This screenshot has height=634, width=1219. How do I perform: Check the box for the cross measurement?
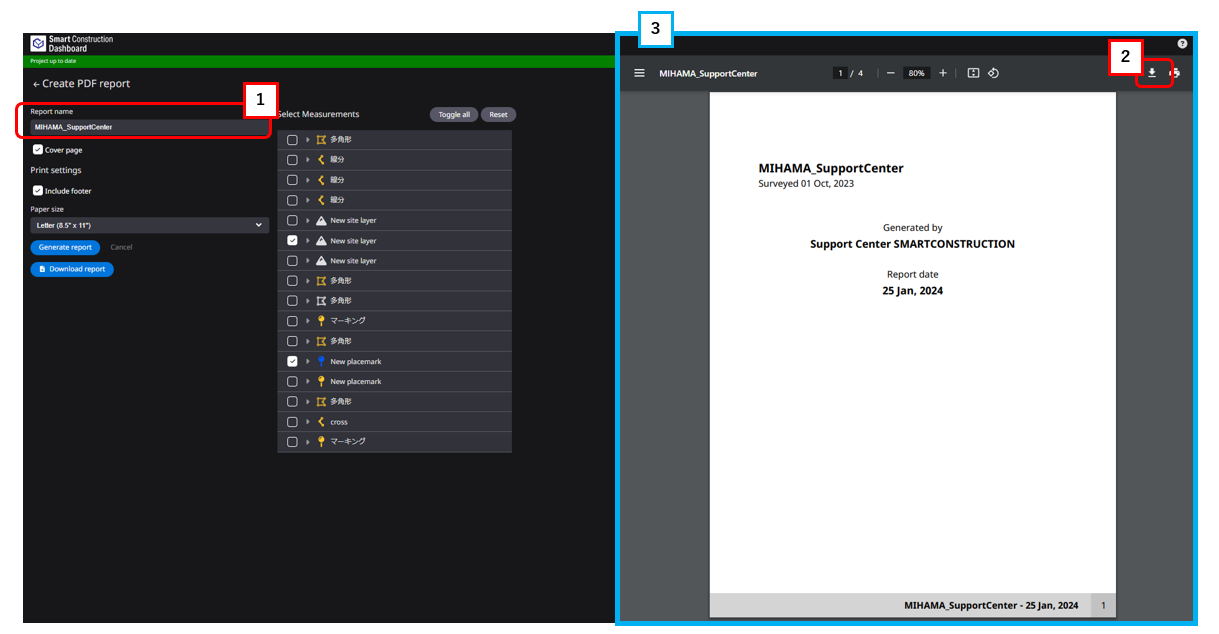pyautogui.click(x=292, y=422)
